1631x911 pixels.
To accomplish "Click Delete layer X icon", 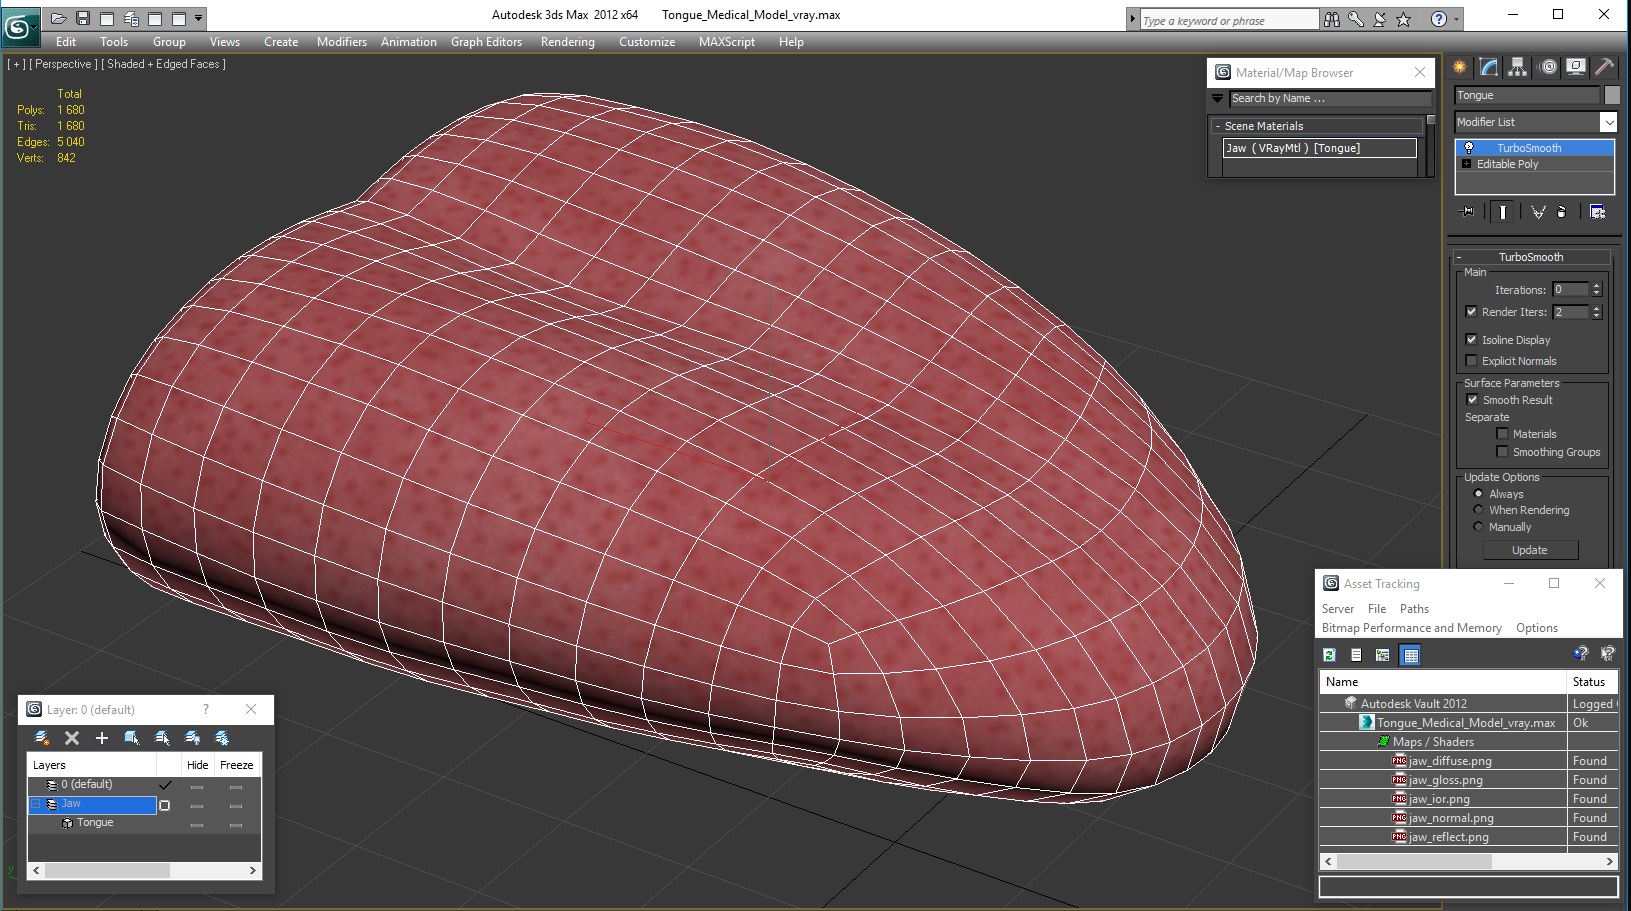I will [72, 738].
